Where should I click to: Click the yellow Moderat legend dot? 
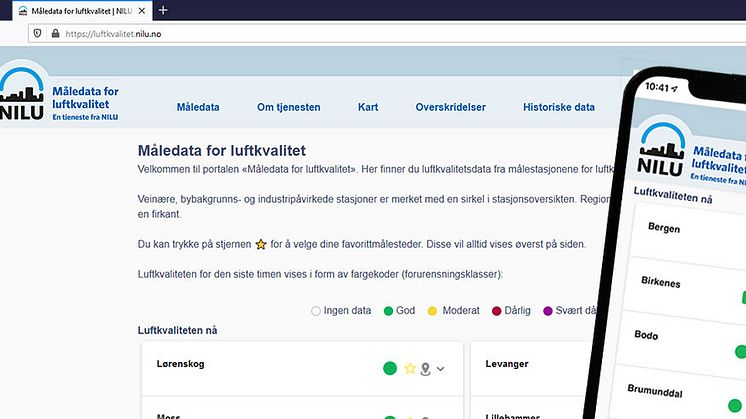[x=432, y=311]
